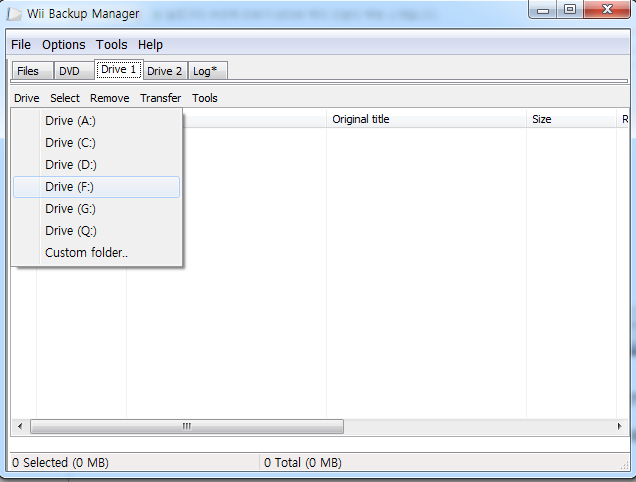The image size is (636, 482).
Task: Open the Options menu
Action: click(64, 45)
